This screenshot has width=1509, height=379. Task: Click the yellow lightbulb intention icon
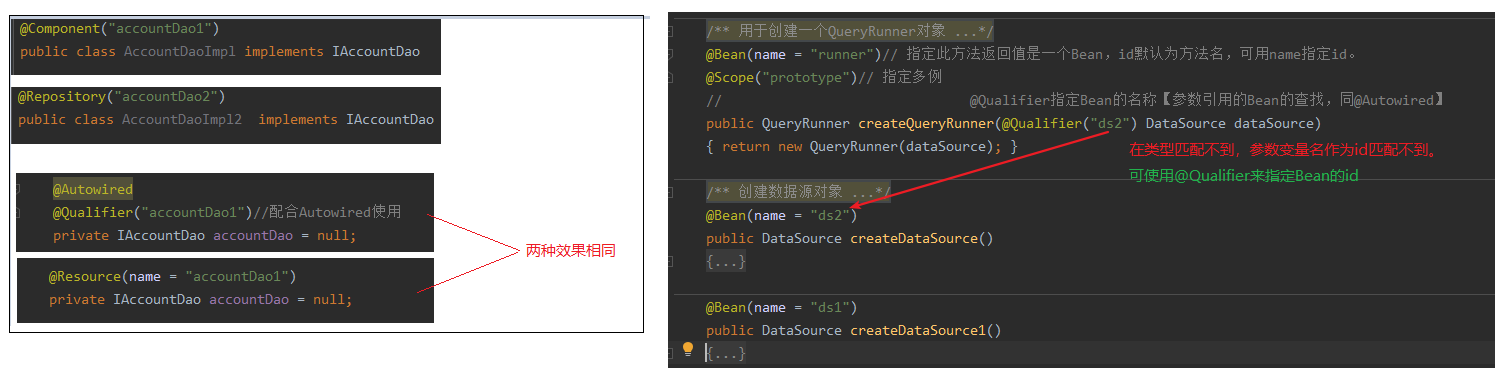[688, 349]
